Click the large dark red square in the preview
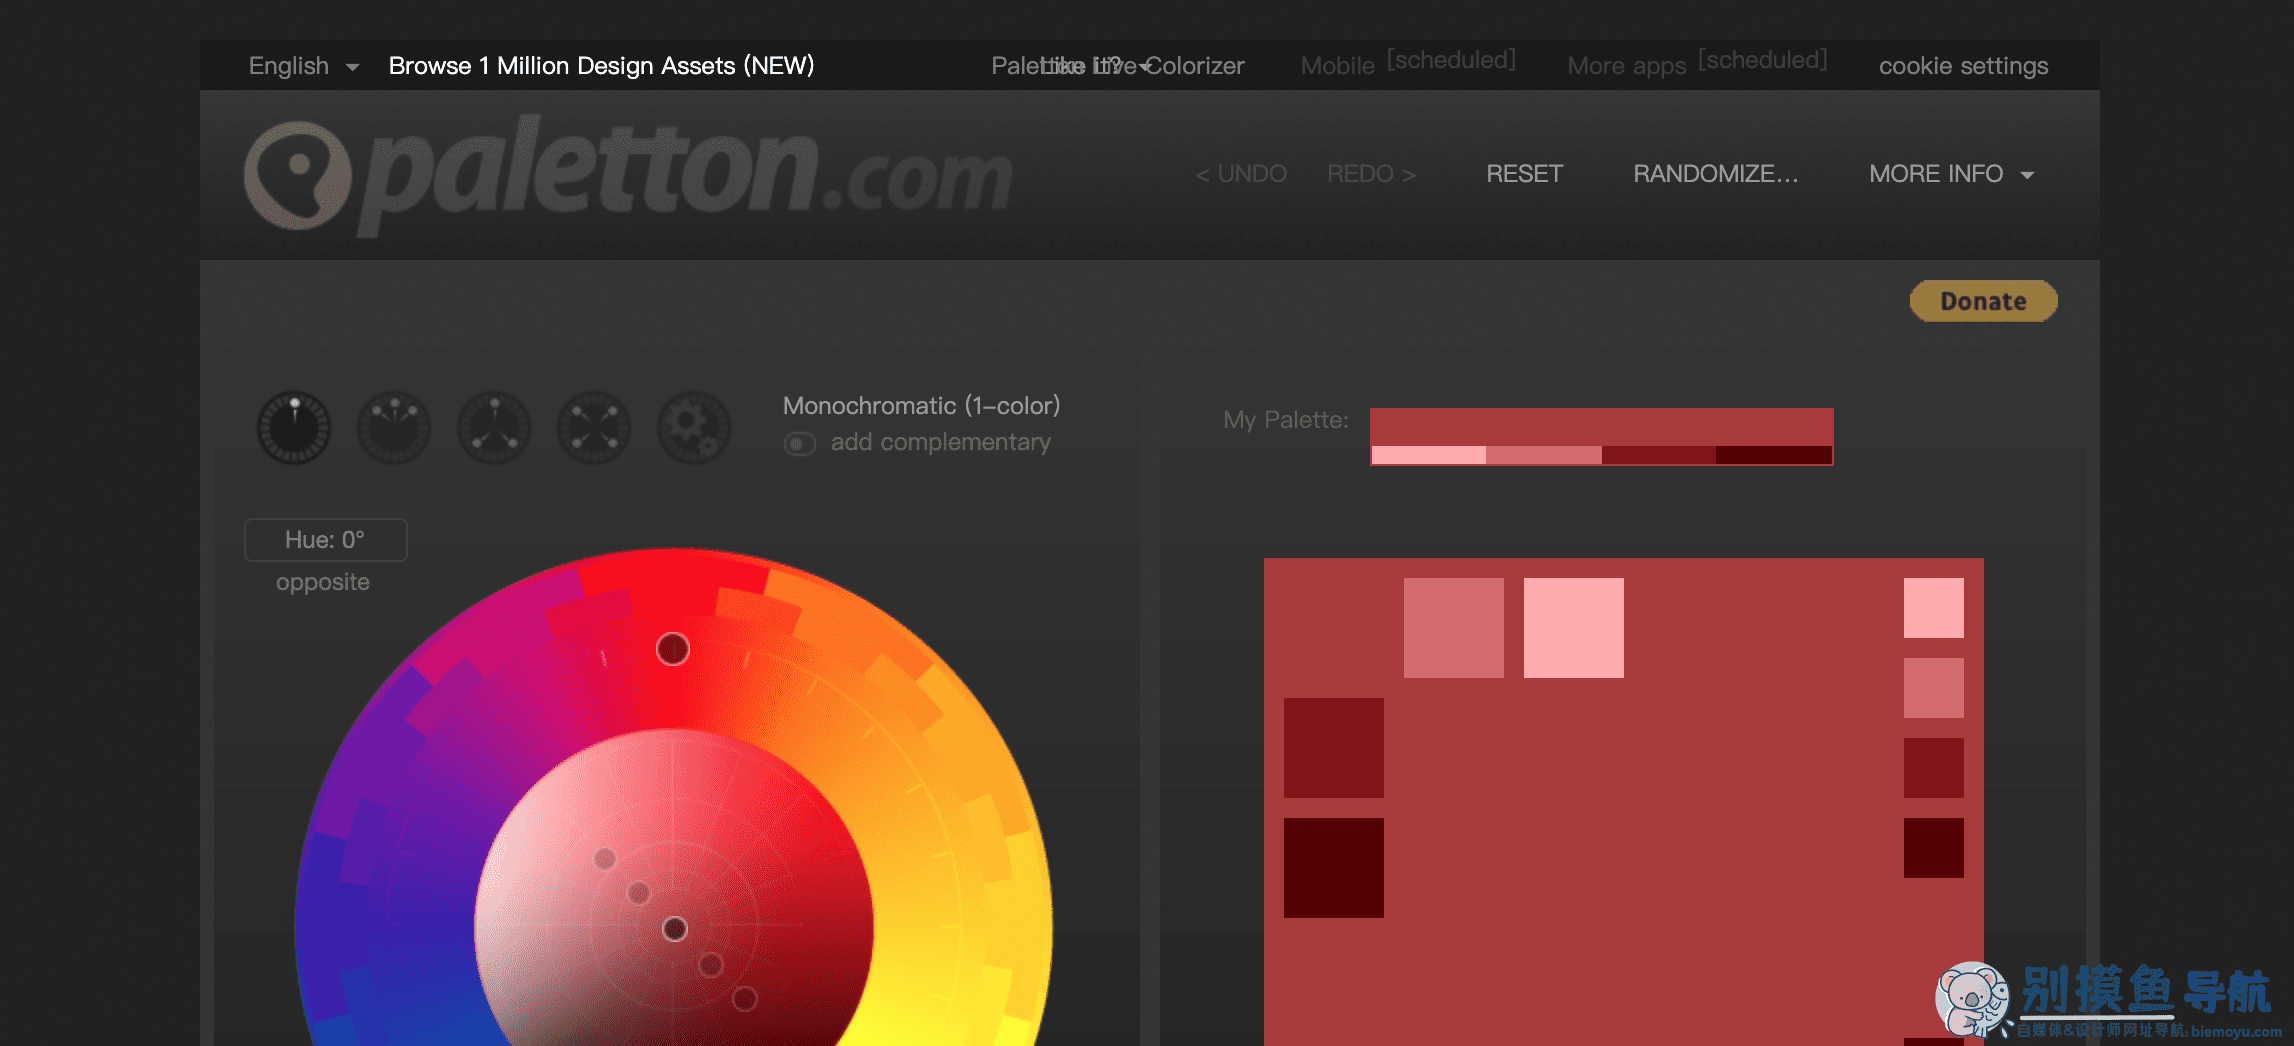Image resolution: width=2294 pixels, height=1046 pixels. pyautogui.click(x=1334, y=748)
